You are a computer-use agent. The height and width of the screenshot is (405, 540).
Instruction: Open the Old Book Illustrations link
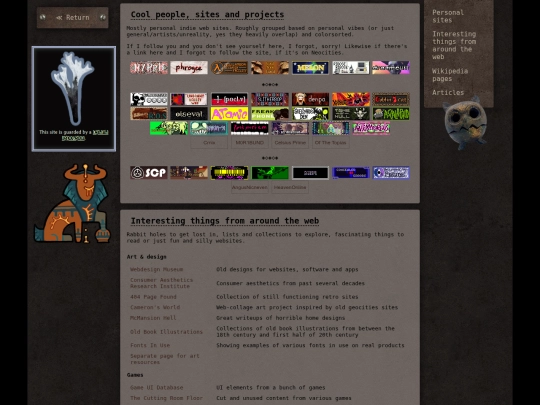[x=166, y=332]
